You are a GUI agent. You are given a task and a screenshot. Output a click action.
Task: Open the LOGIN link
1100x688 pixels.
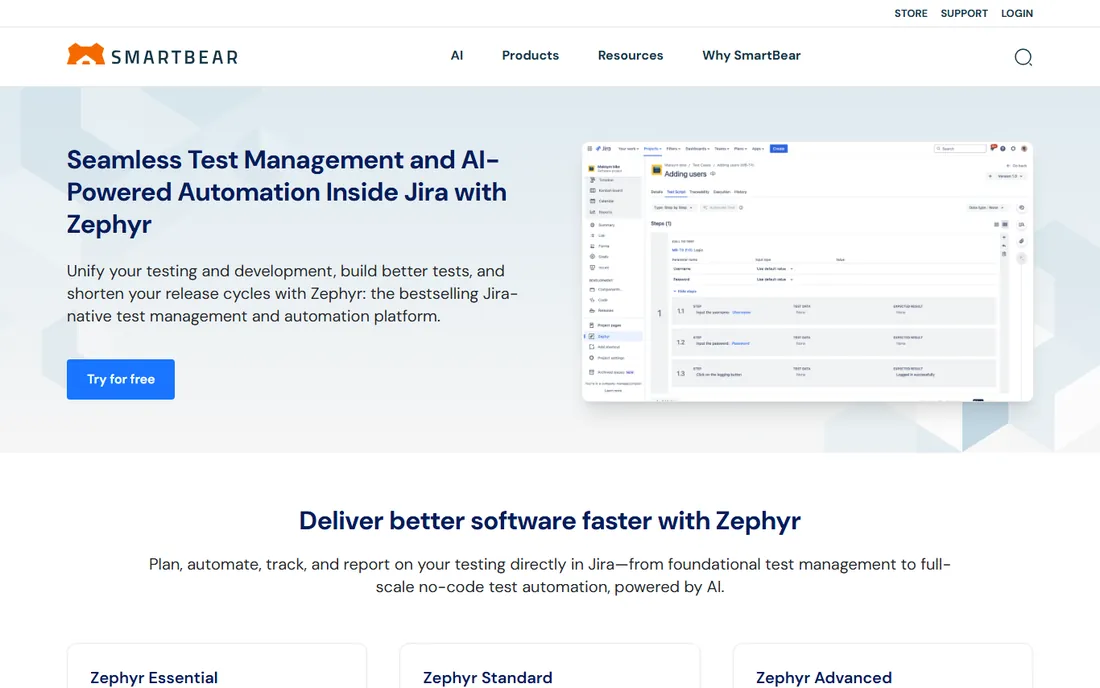click(x=1017, y=13)
